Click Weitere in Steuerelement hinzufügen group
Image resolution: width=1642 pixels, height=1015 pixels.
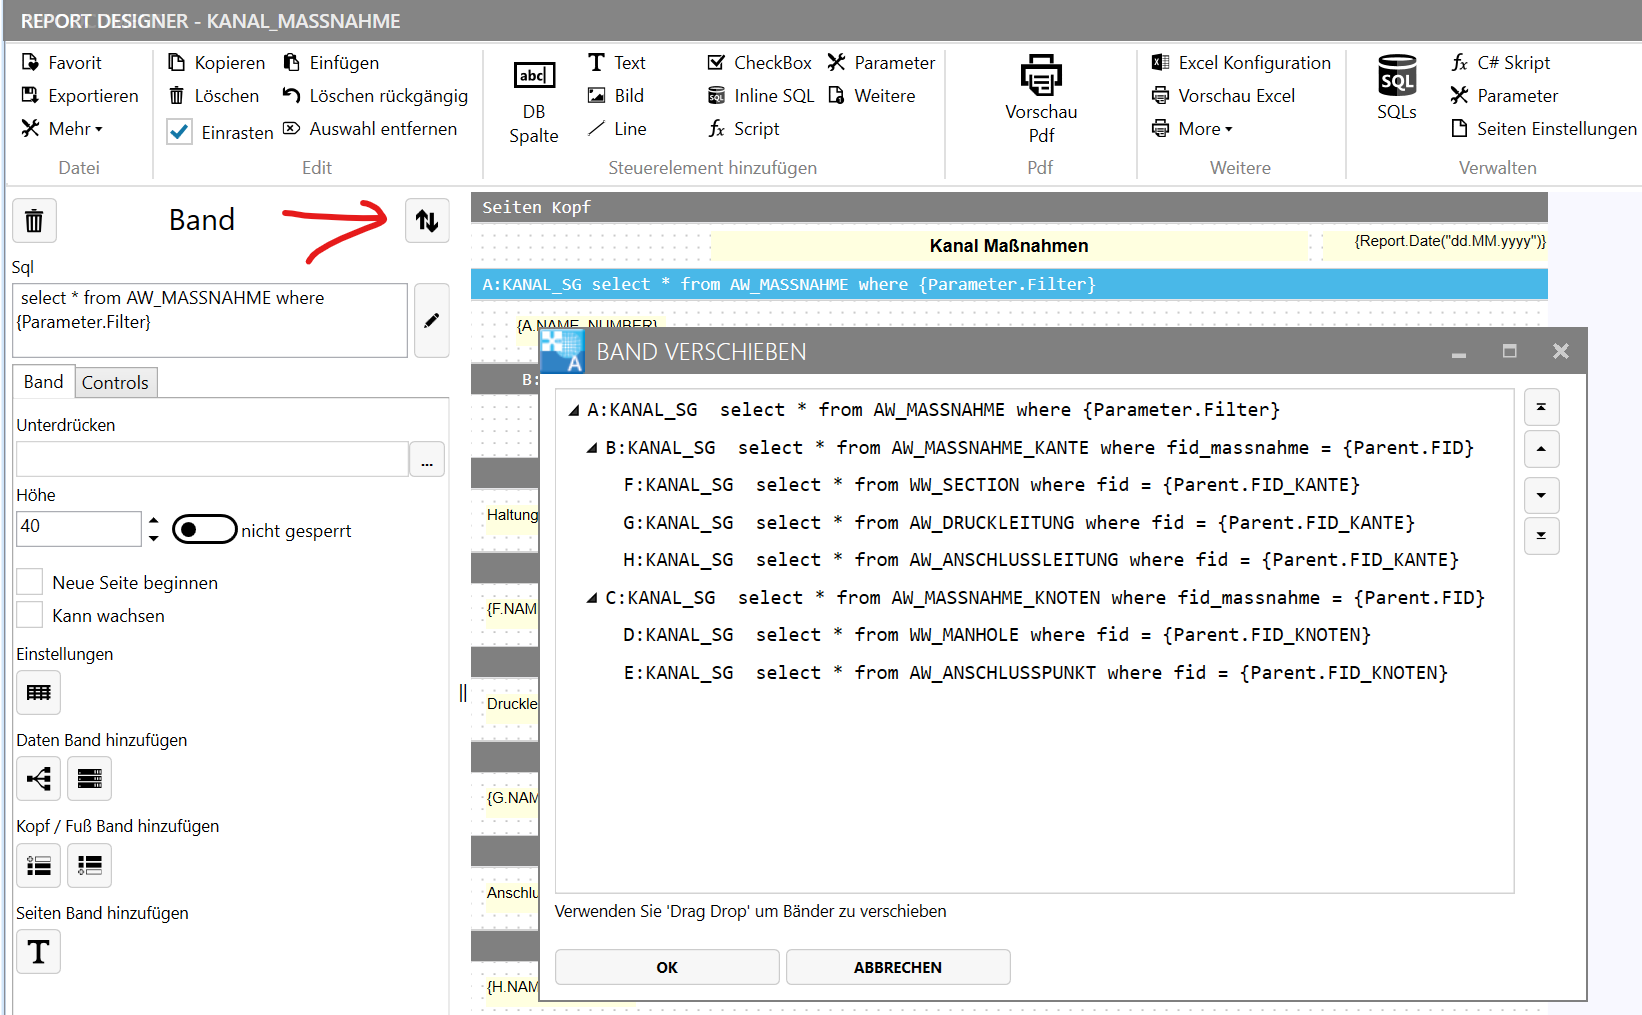click(x=871, y=95)
